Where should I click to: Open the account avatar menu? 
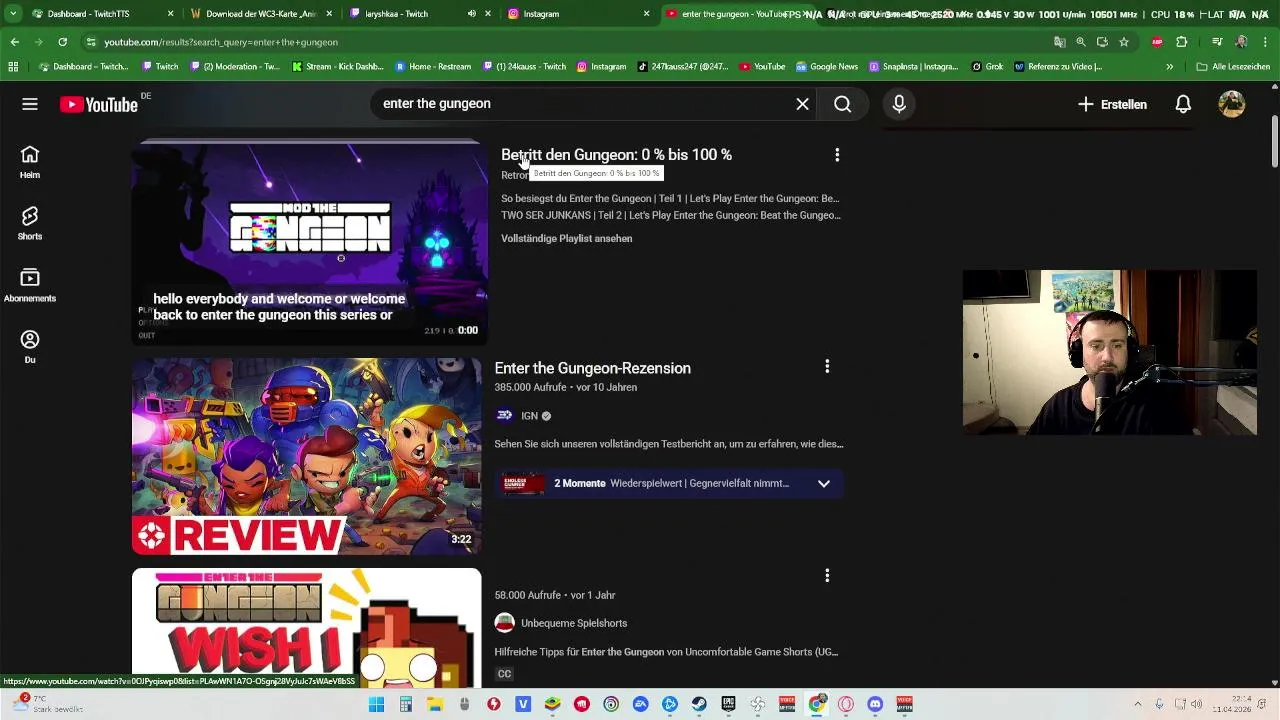pyautogui.click(x=1232, y=104)
